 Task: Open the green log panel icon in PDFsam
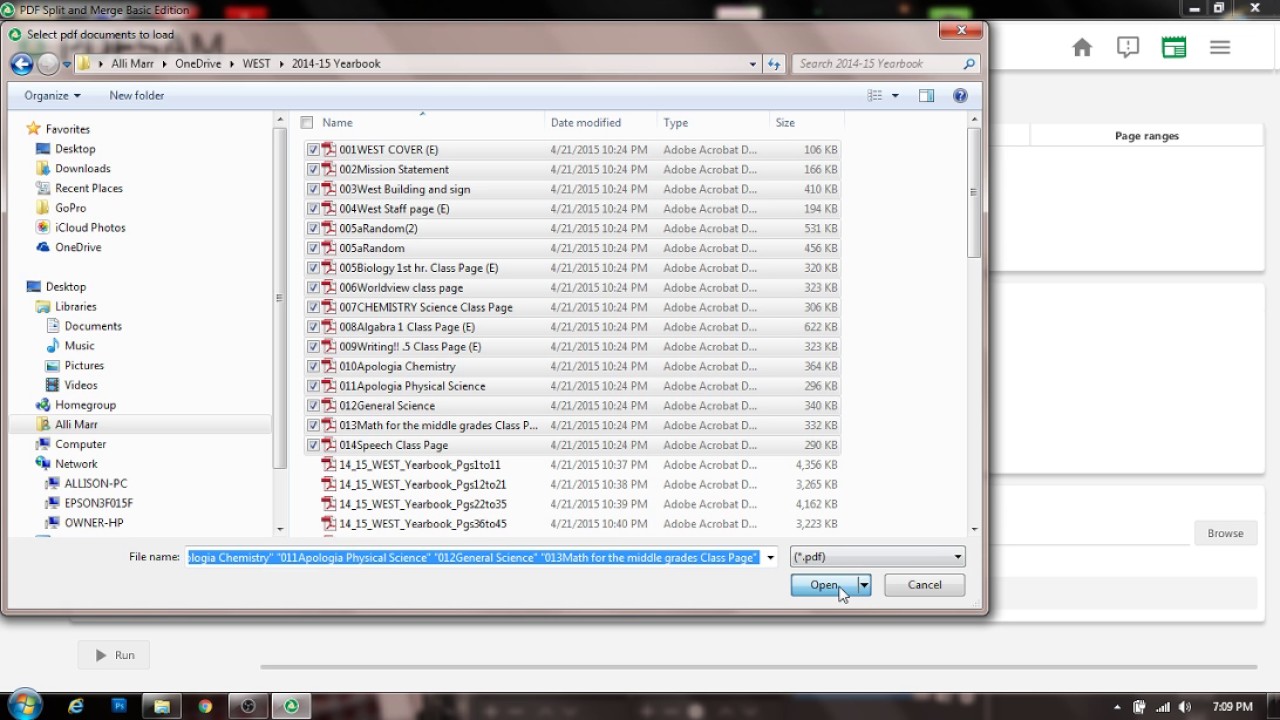[1174, 48]
